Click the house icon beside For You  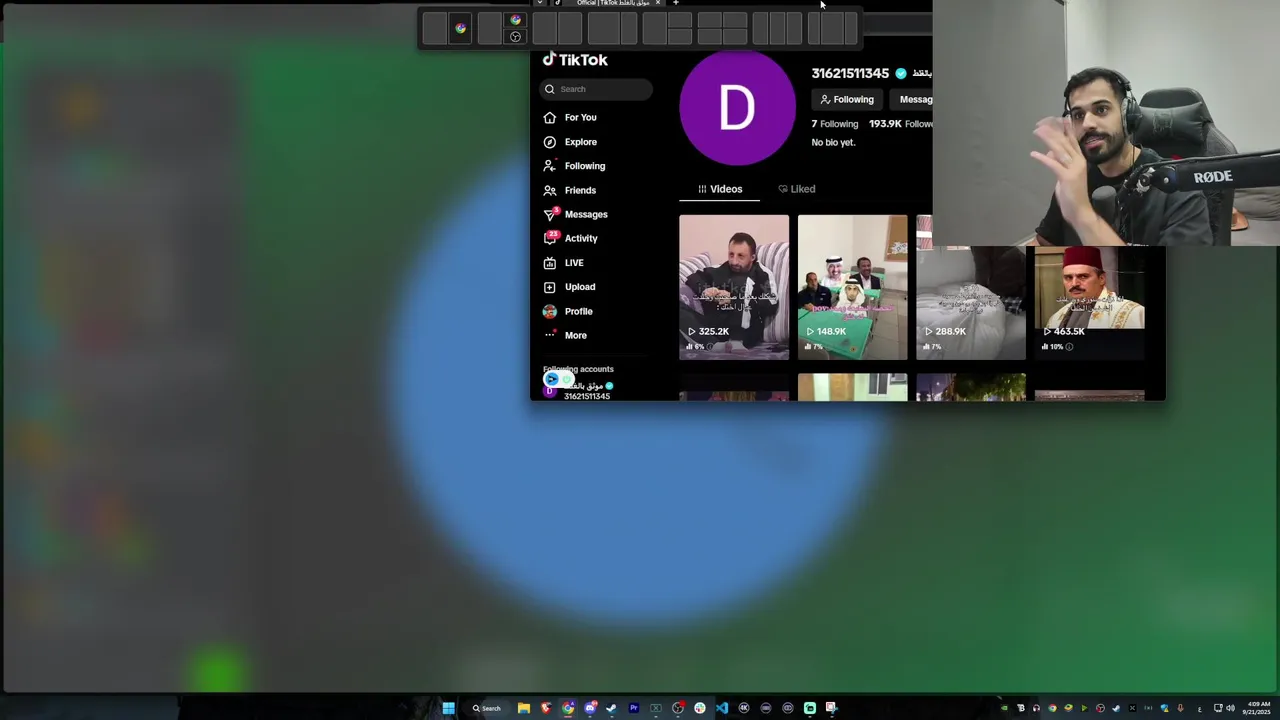549,117
